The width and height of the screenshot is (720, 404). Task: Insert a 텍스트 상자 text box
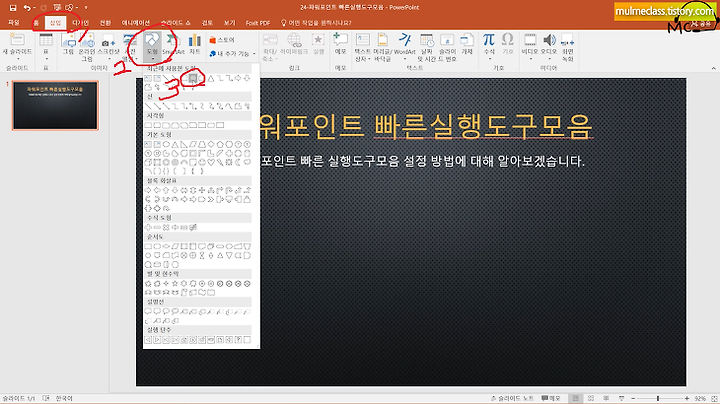click(x=362, y=47)
